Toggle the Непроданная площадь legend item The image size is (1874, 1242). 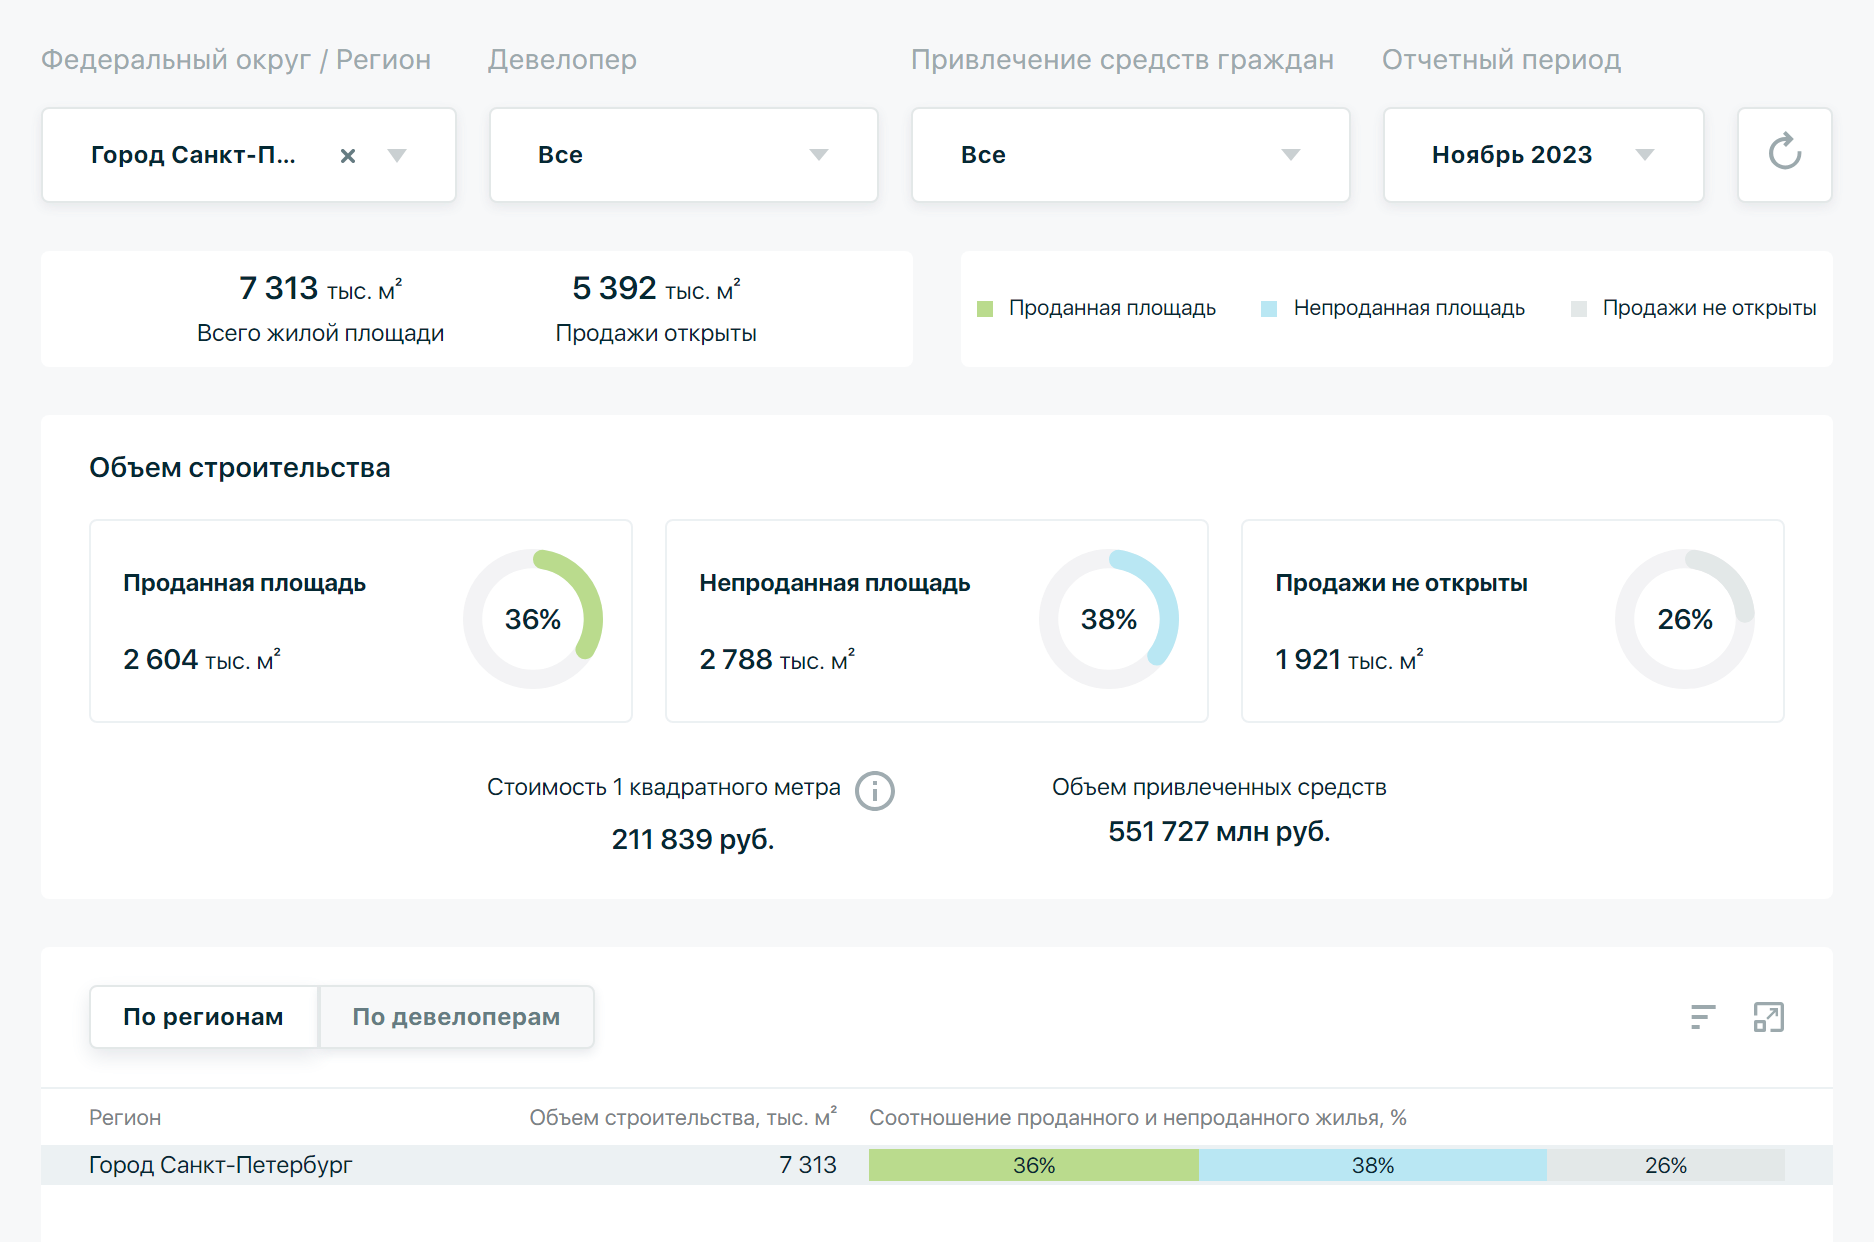[1393, 308]
